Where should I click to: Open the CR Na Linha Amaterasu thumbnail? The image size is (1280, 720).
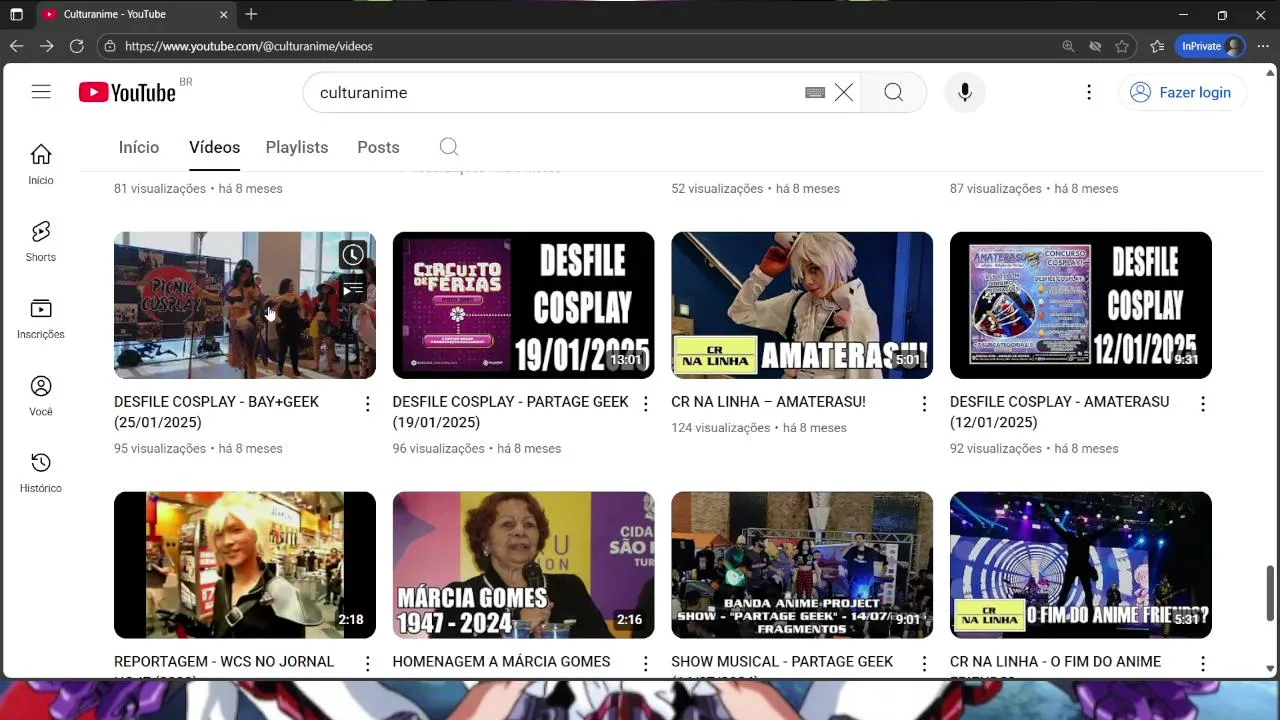click(x=802, y=305)
